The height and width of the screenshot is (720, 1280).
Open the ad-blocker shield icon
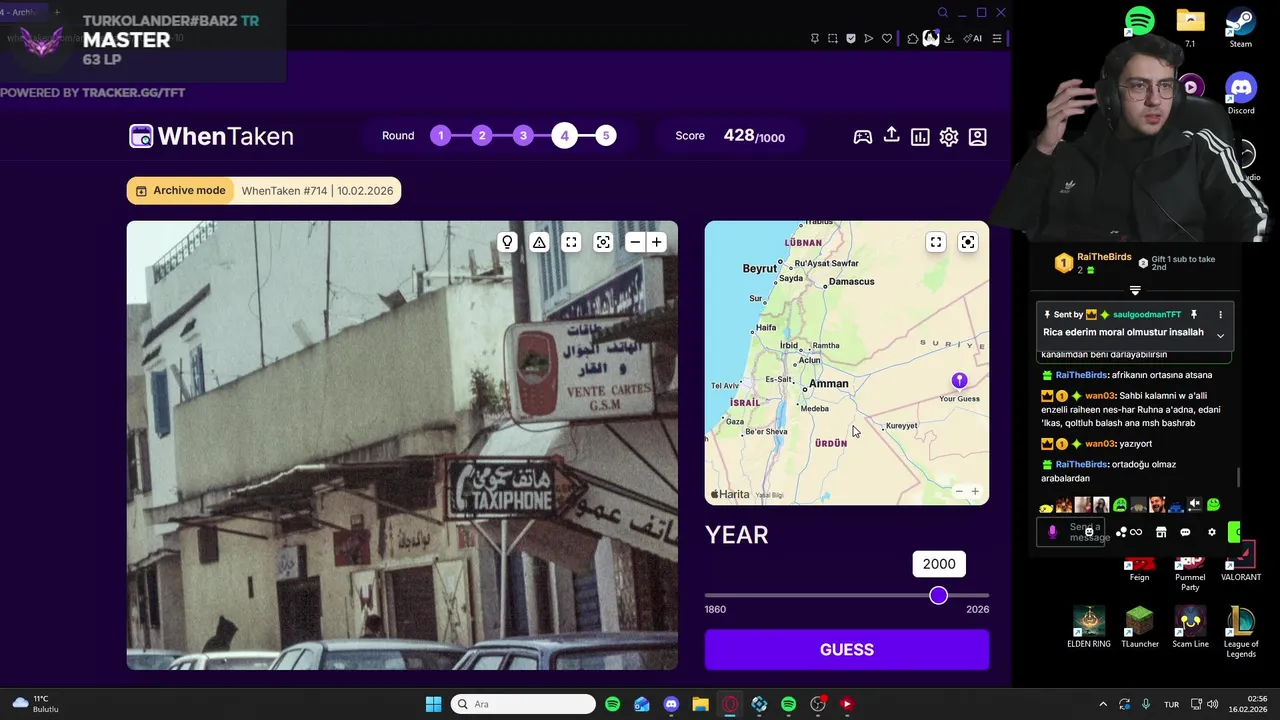pyautogui.click(x=851, y=39)
